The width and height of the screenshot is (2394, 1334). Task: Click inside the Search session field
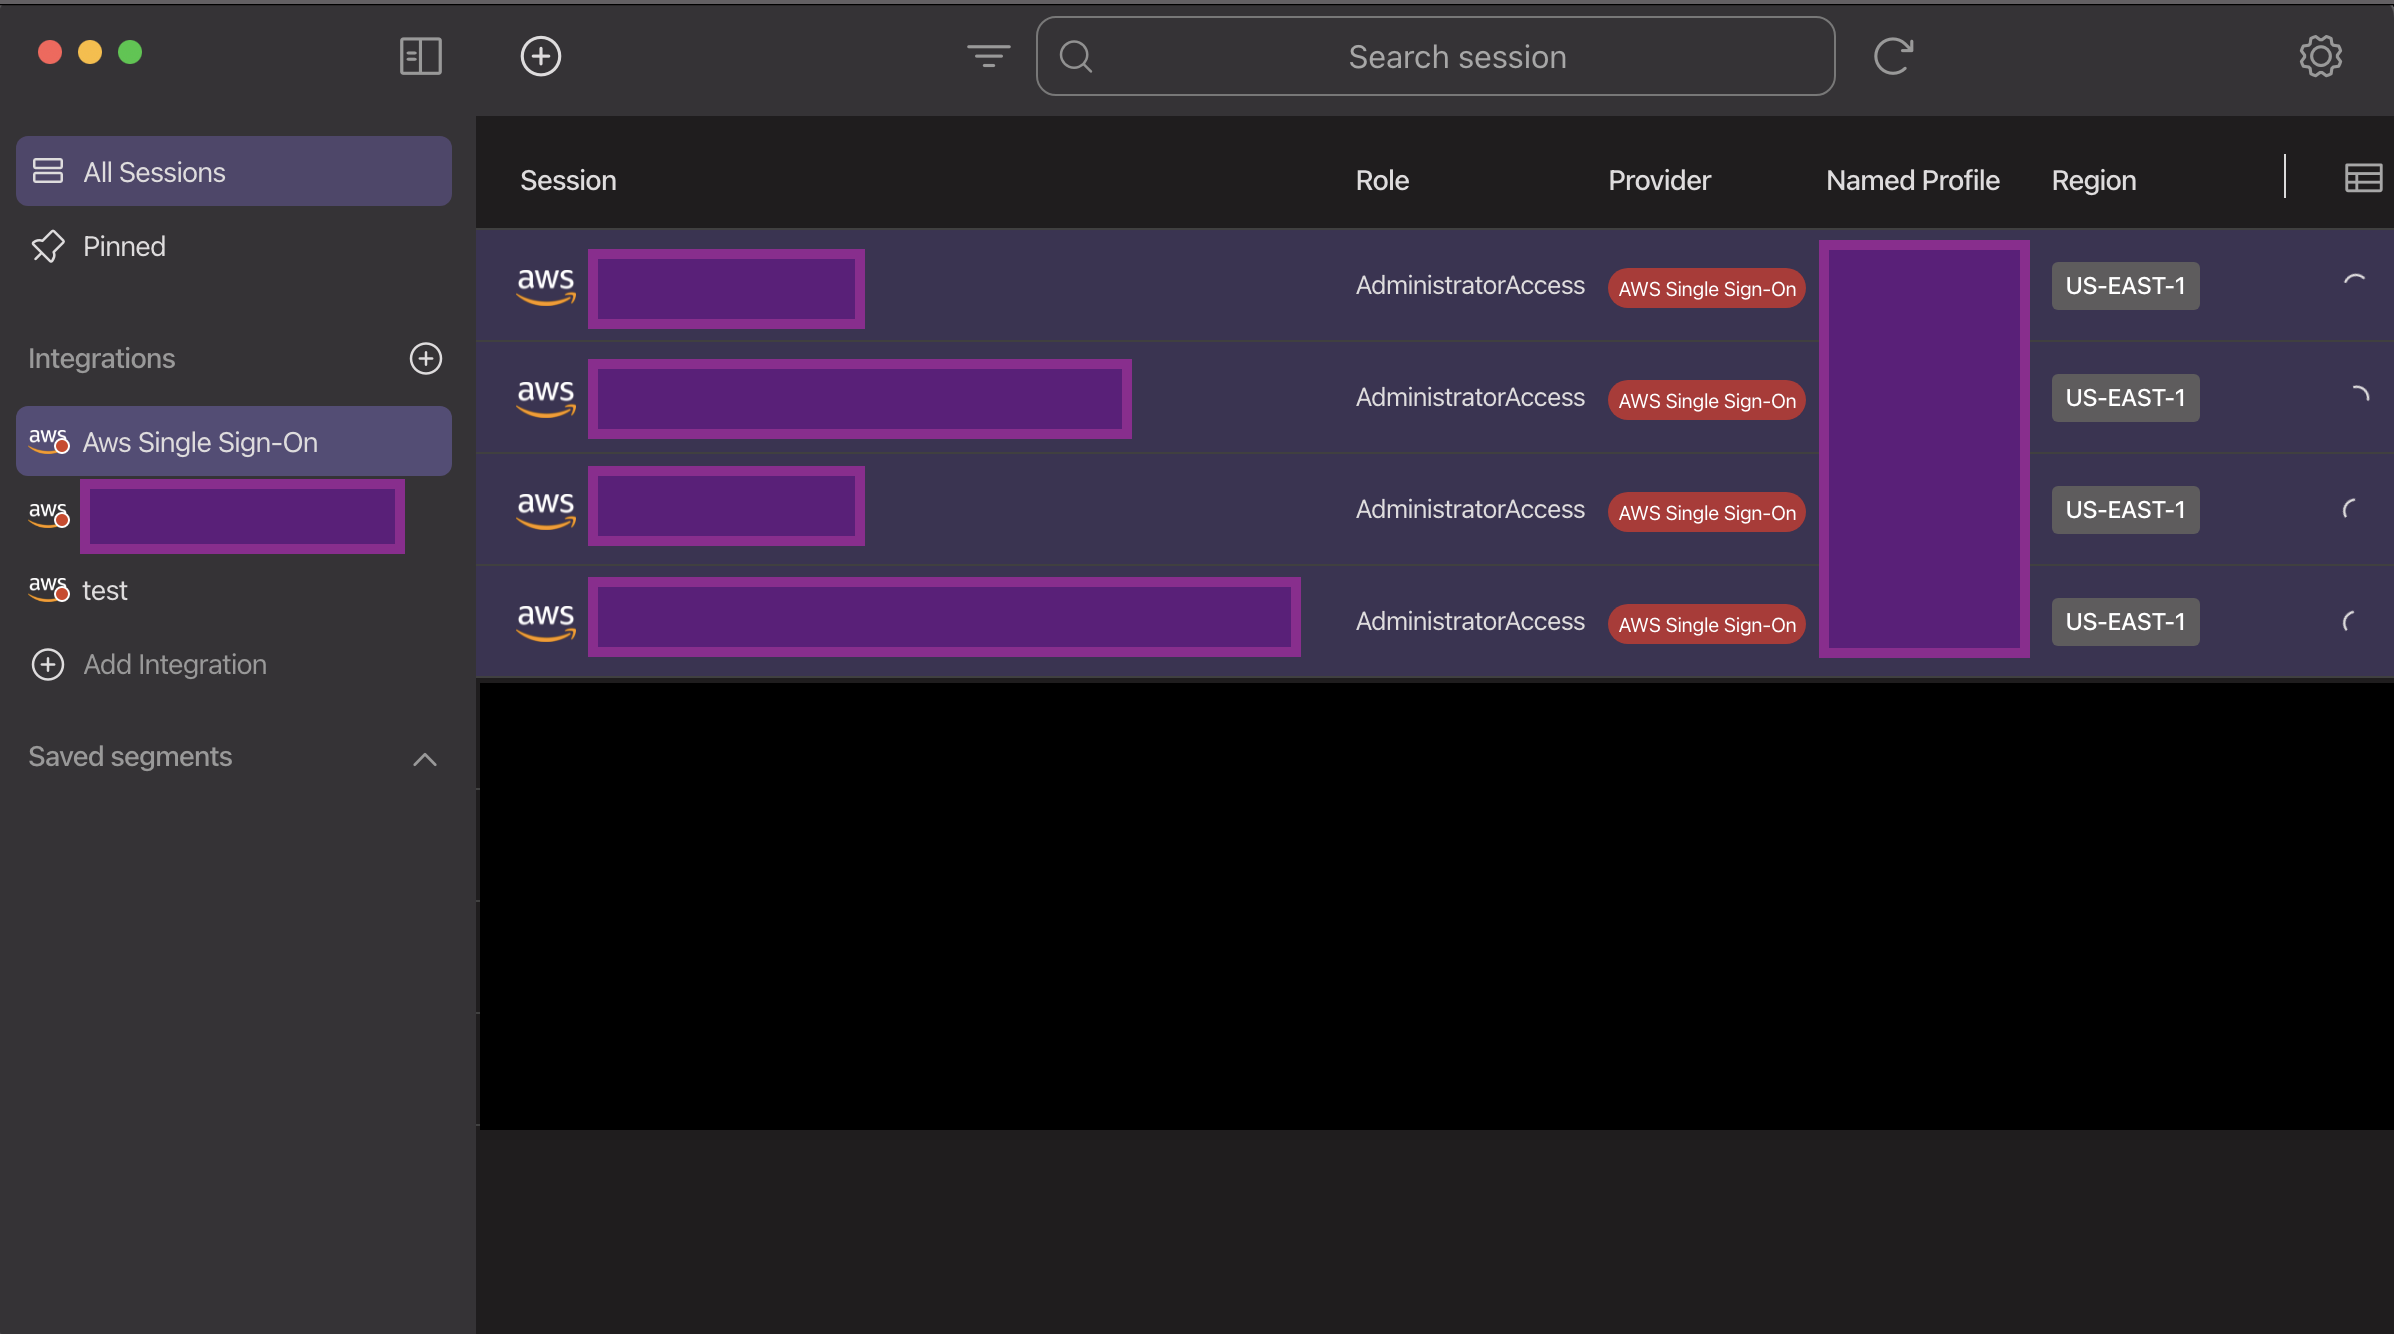pyautogui.click(x=1435, y=56)
